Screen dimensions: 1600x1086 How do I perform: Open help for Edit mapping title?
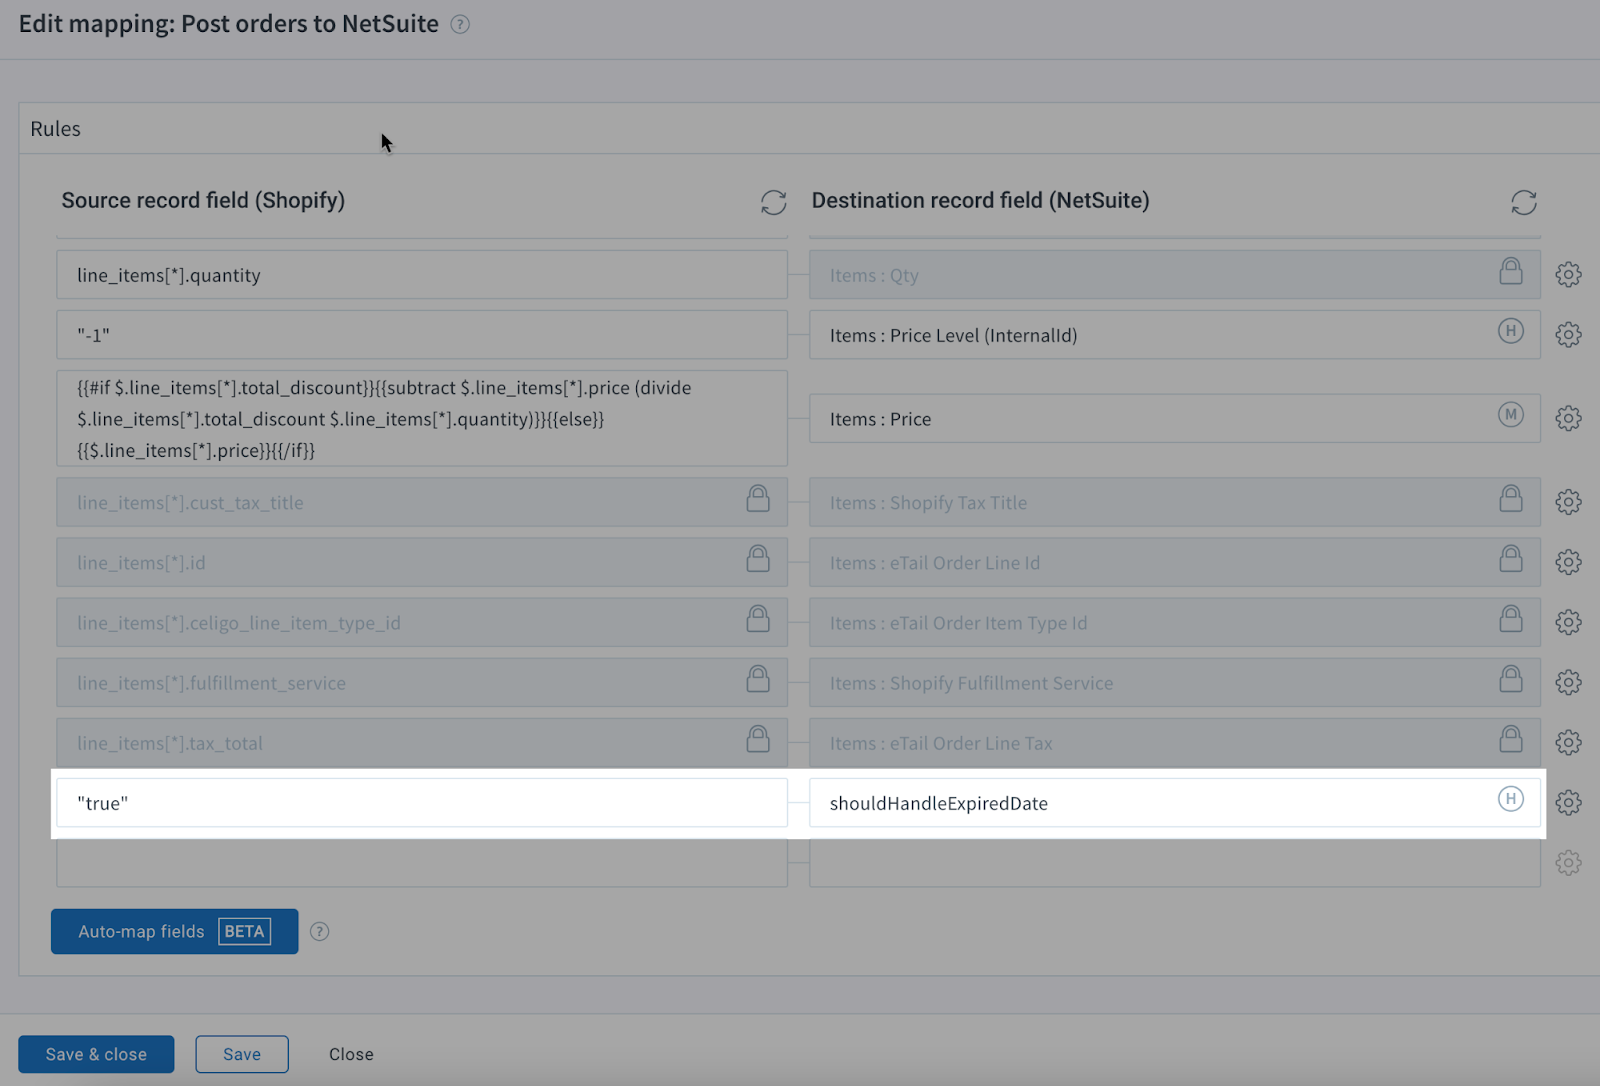click(x=460, y=24)
